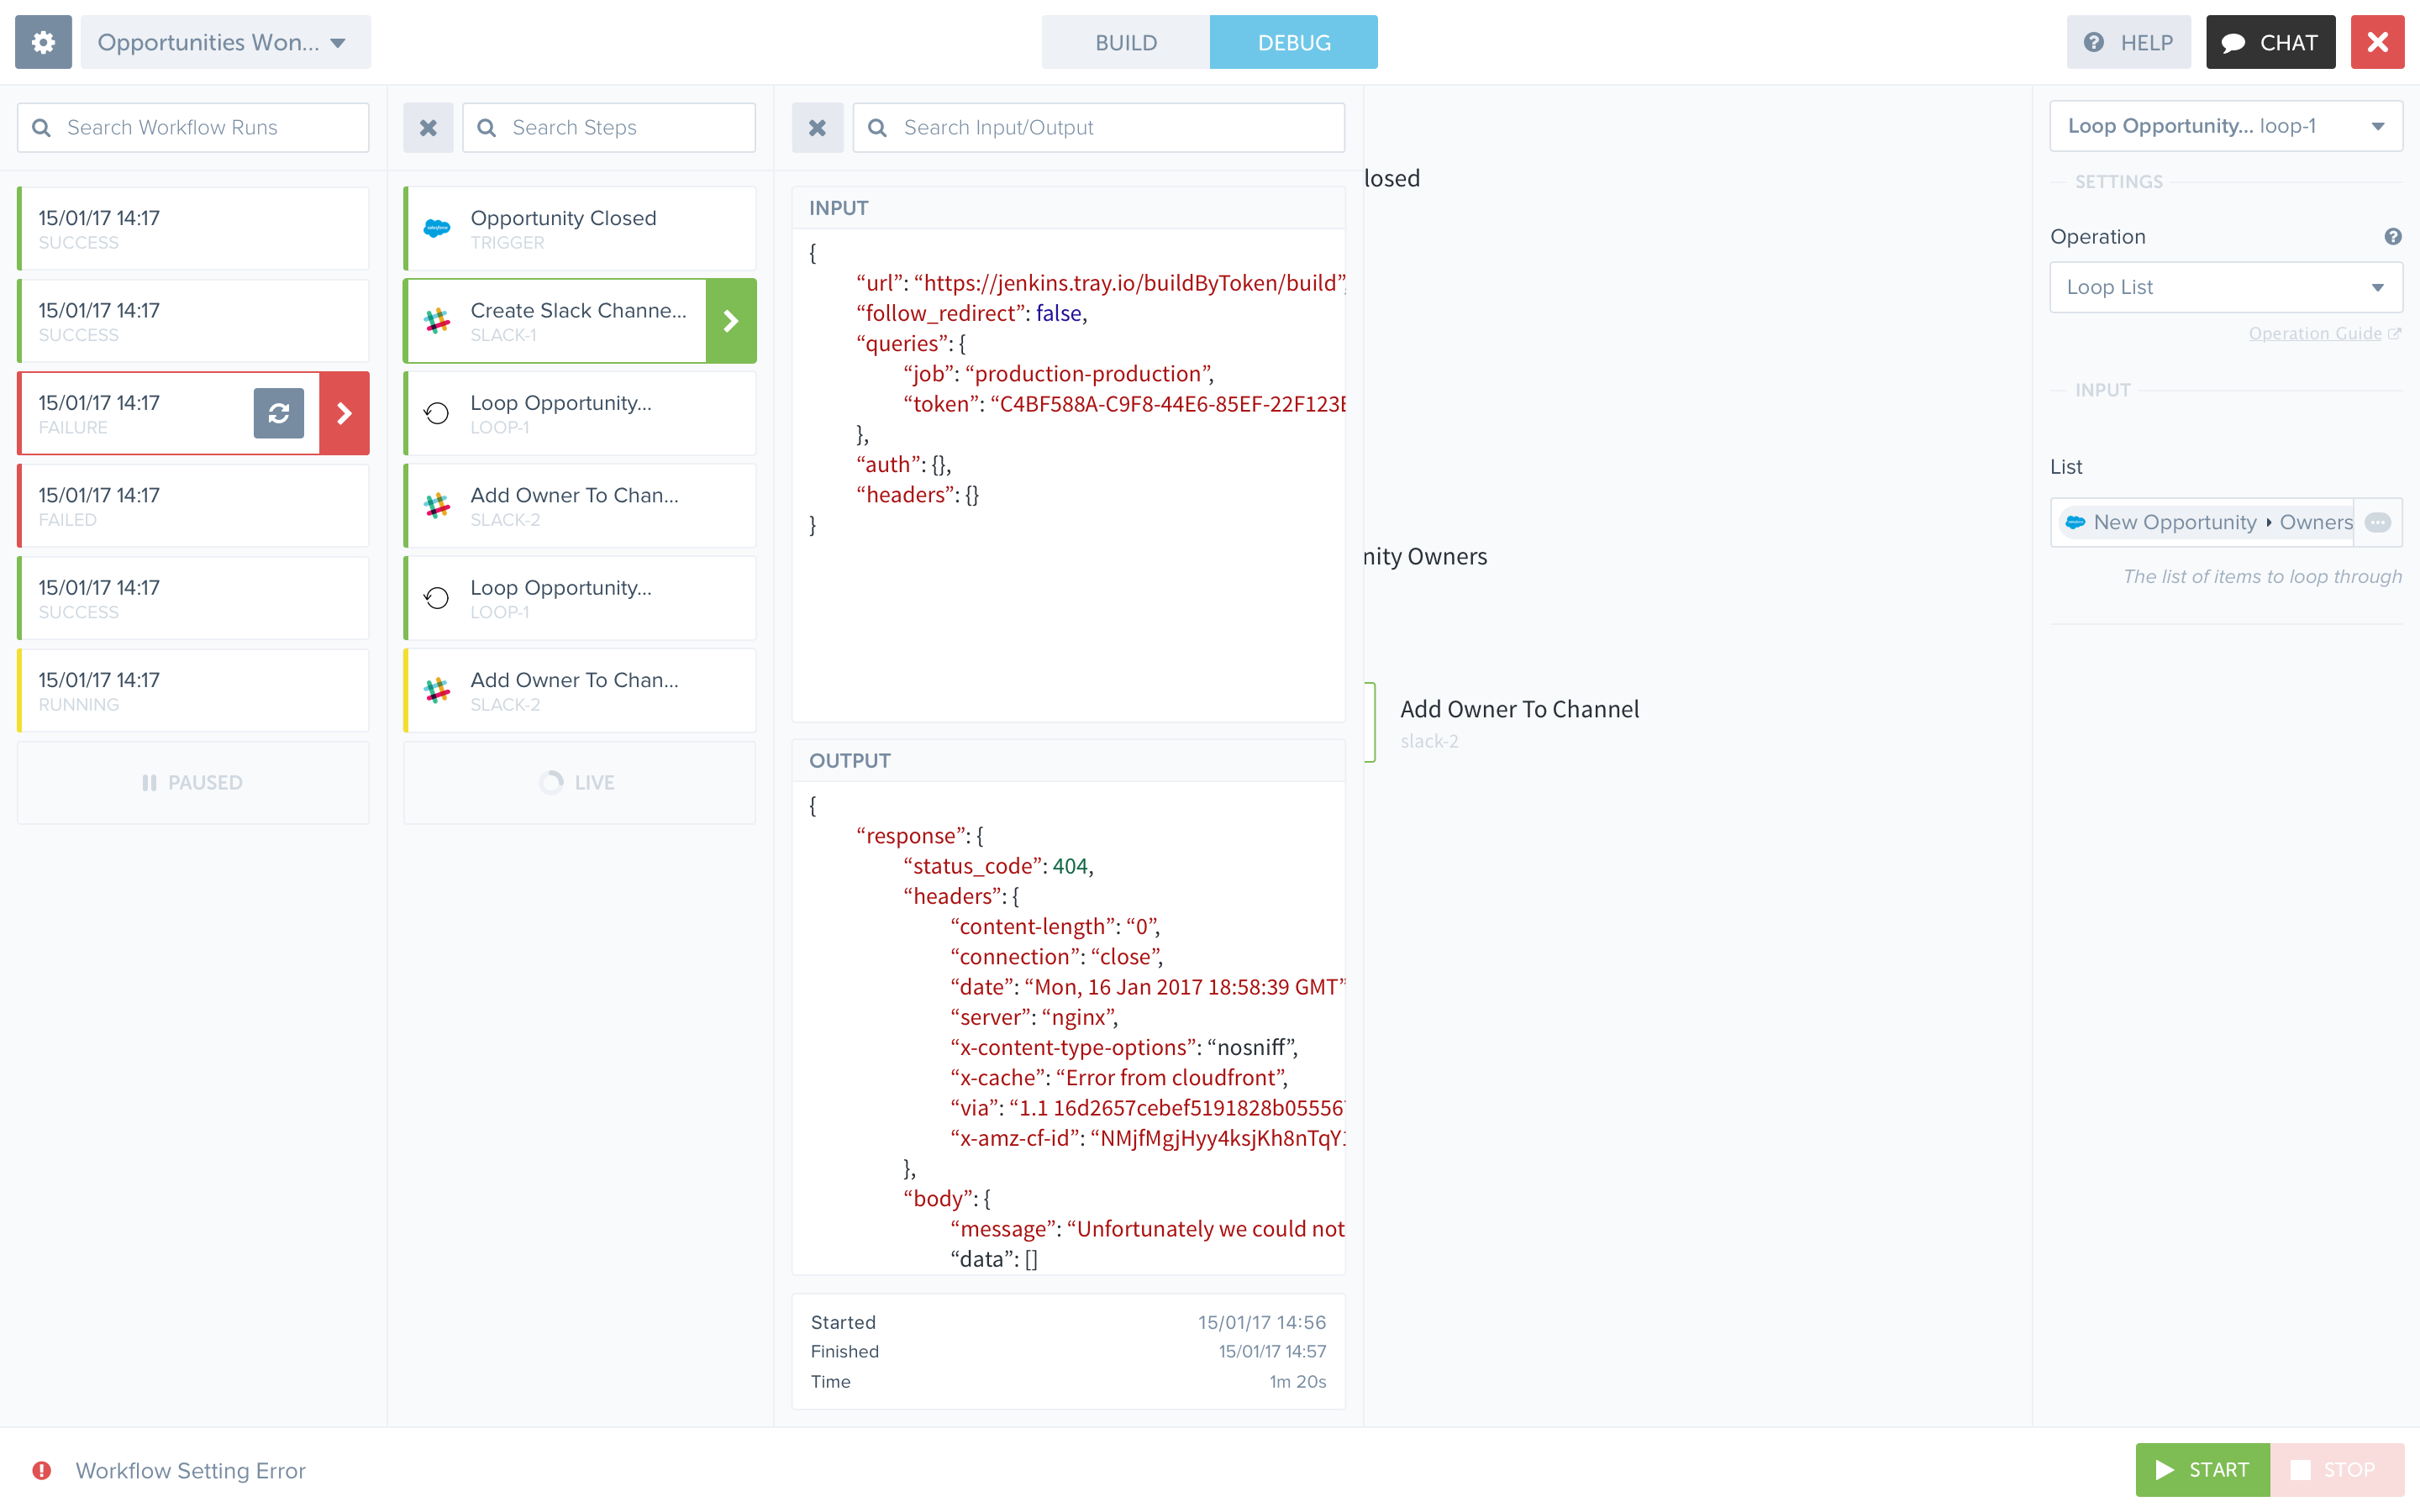The height and width of the screenshot is (1512, 2420).
Task: Open the Loop List operation dropdown
Action: 2225,287
